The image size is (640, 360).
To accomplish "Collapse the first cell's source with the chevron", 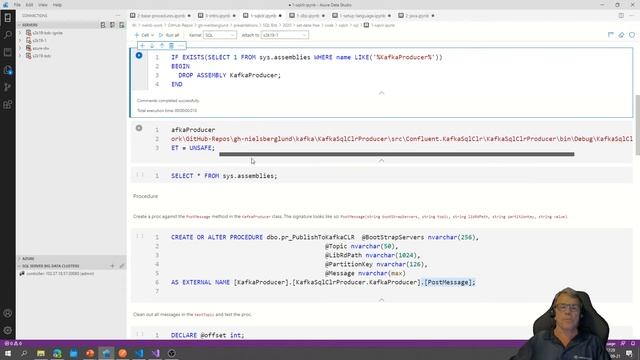I will click(381, 93).
